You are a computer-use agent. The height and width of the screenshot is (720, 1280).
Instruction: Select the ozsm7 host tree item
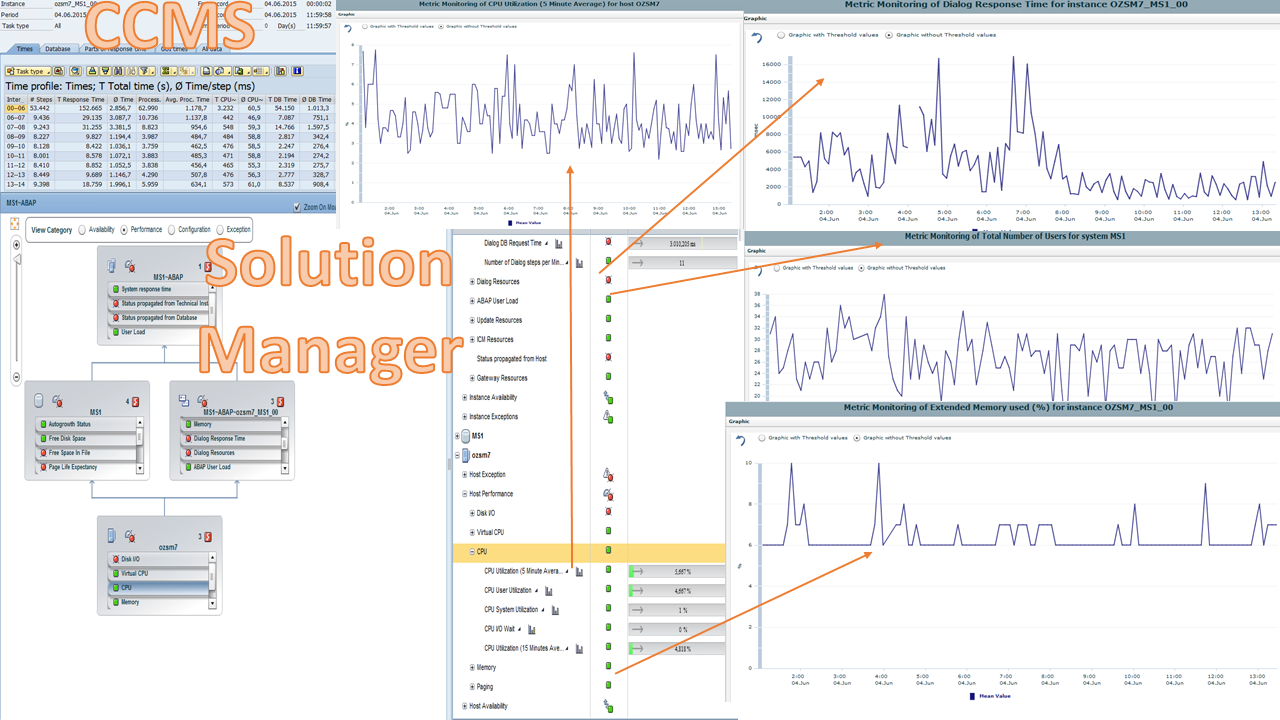click(481, 455)
